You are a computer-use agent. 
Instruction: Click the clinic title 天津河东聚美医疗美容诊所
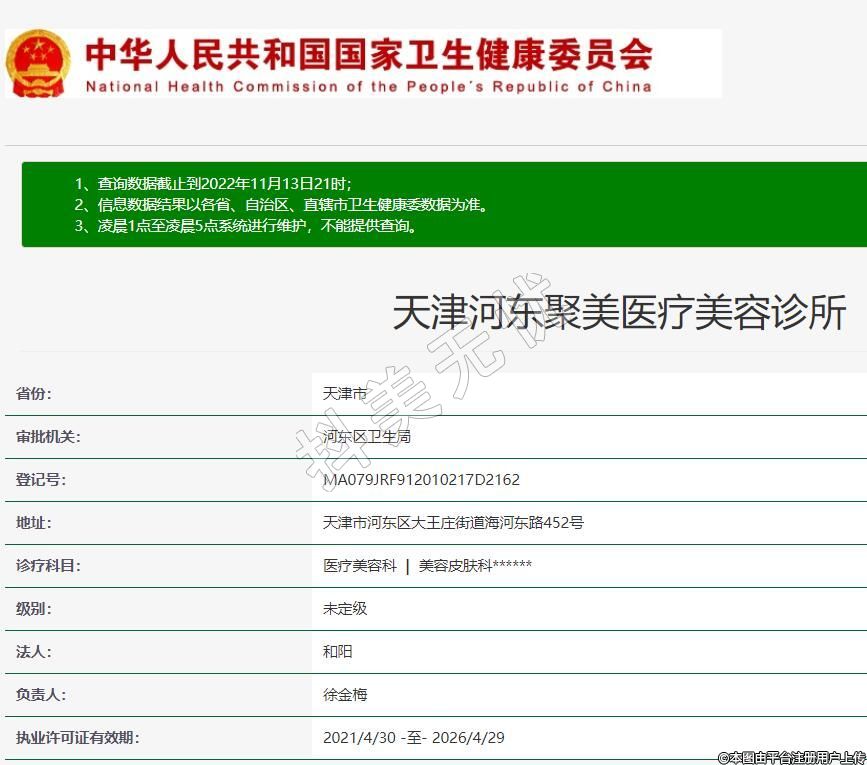[x=619, y=313]
